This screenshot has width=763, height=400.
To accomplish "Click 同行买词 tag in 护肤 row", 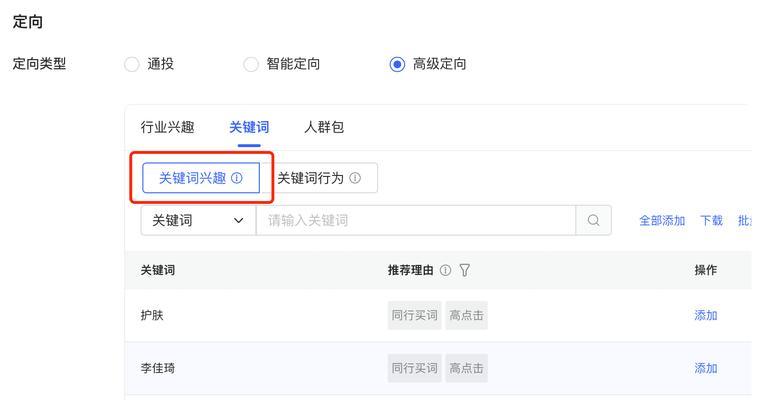I will coord(415,315).
